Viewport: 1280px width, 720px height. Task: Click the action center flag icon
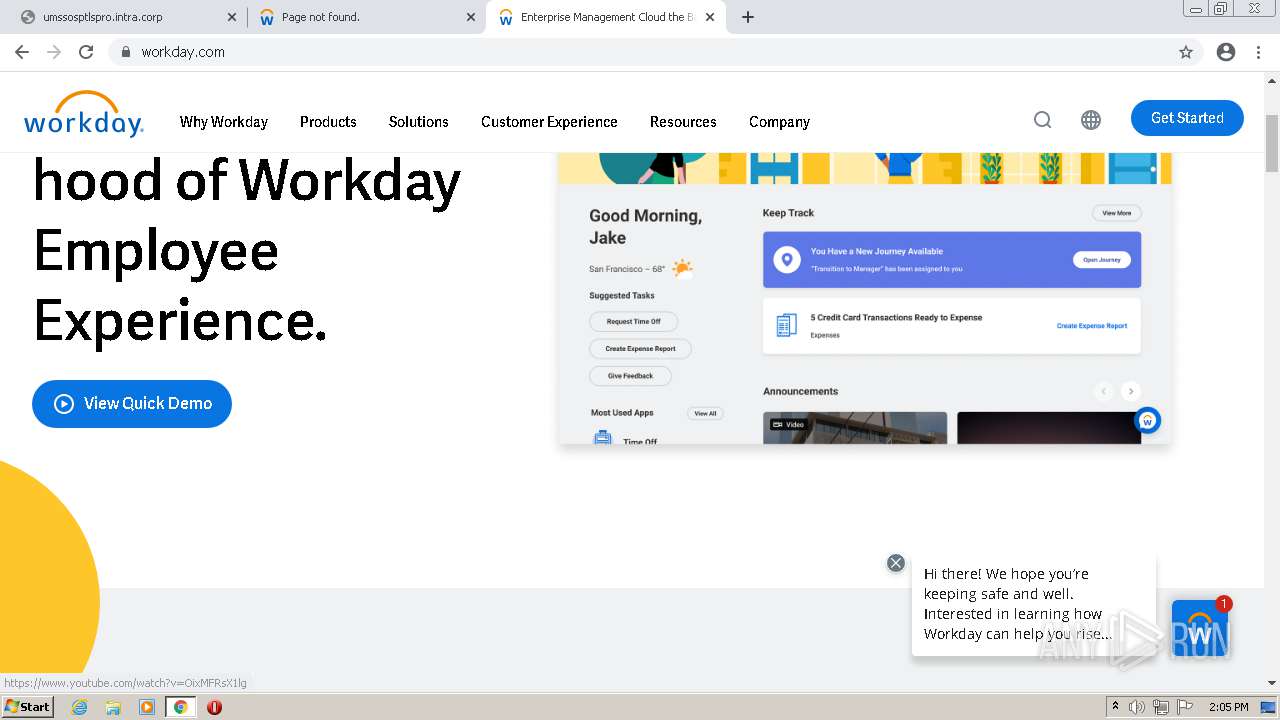click(x=1185, y=707)
